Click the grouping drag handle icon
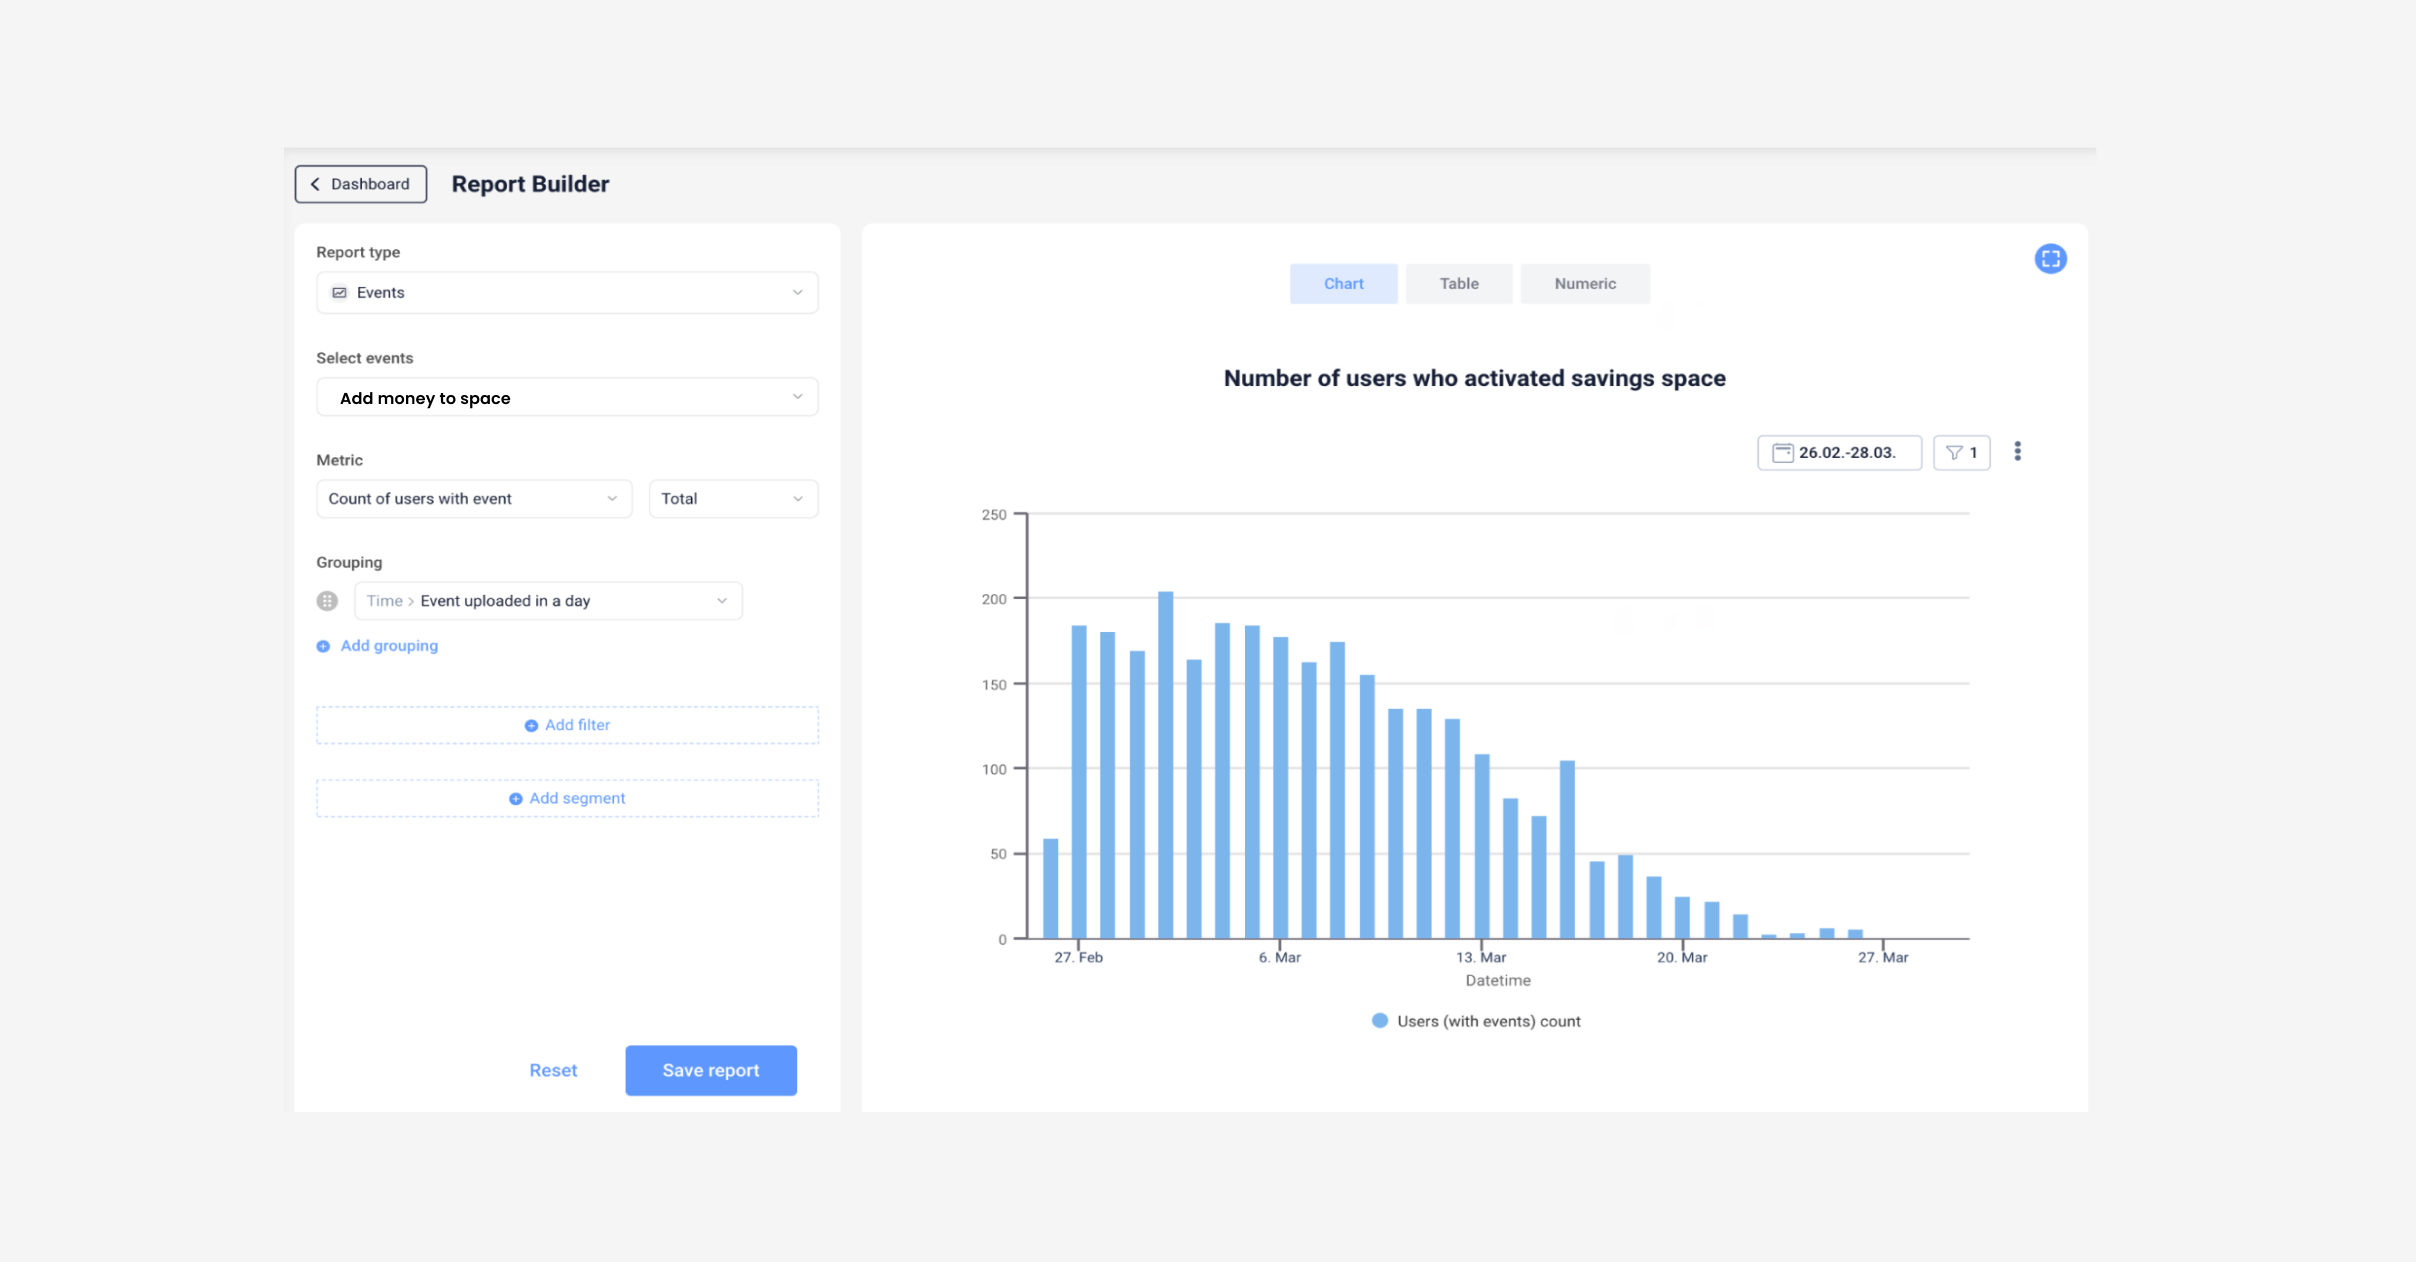 tap(327, 601)
